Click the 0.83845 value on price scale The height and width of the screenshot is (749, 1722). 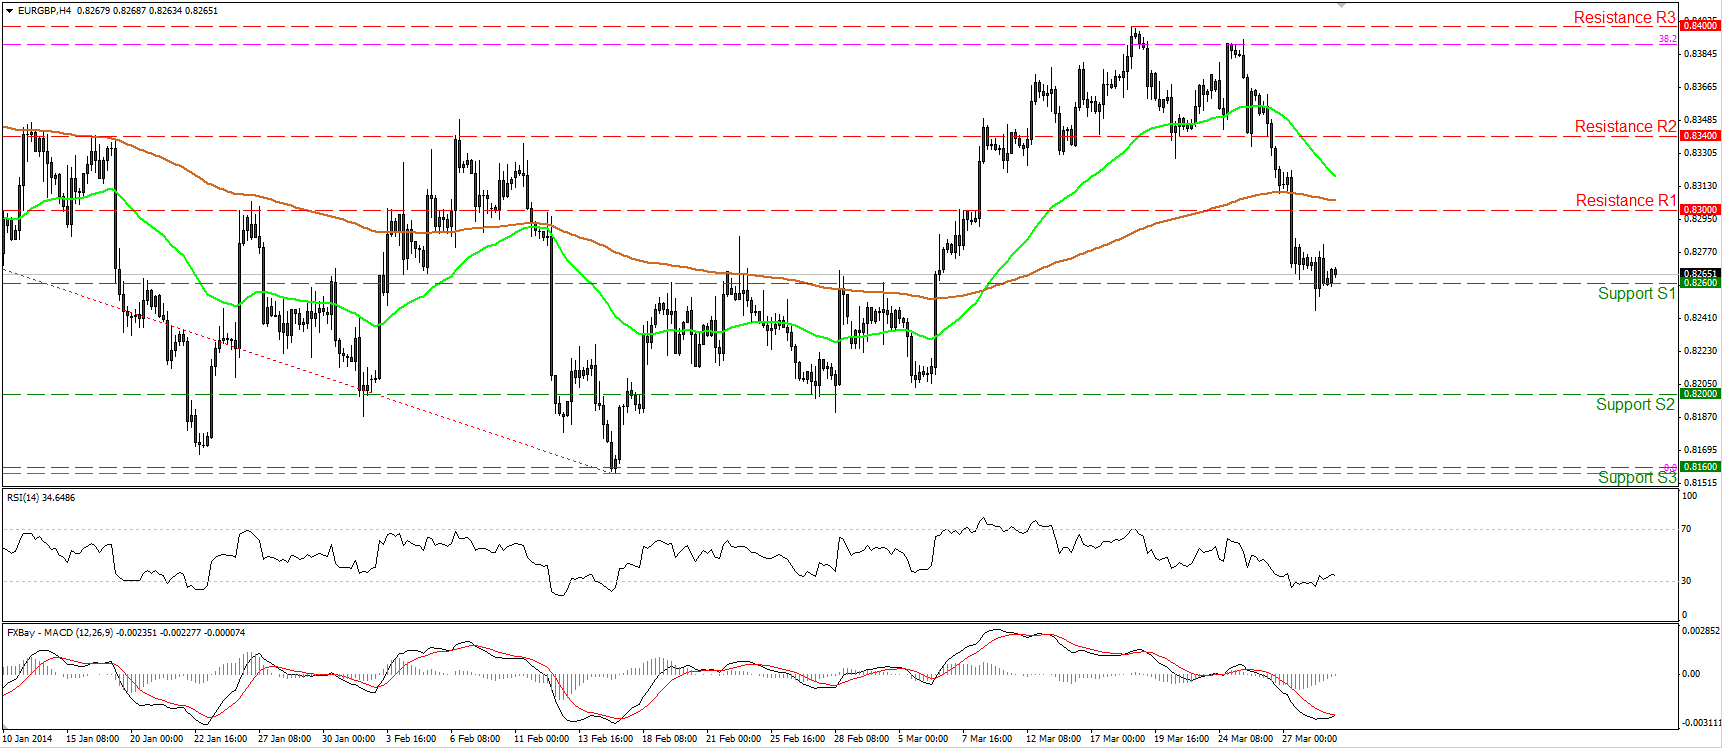pyautogui.click(x=1700, y=54)
